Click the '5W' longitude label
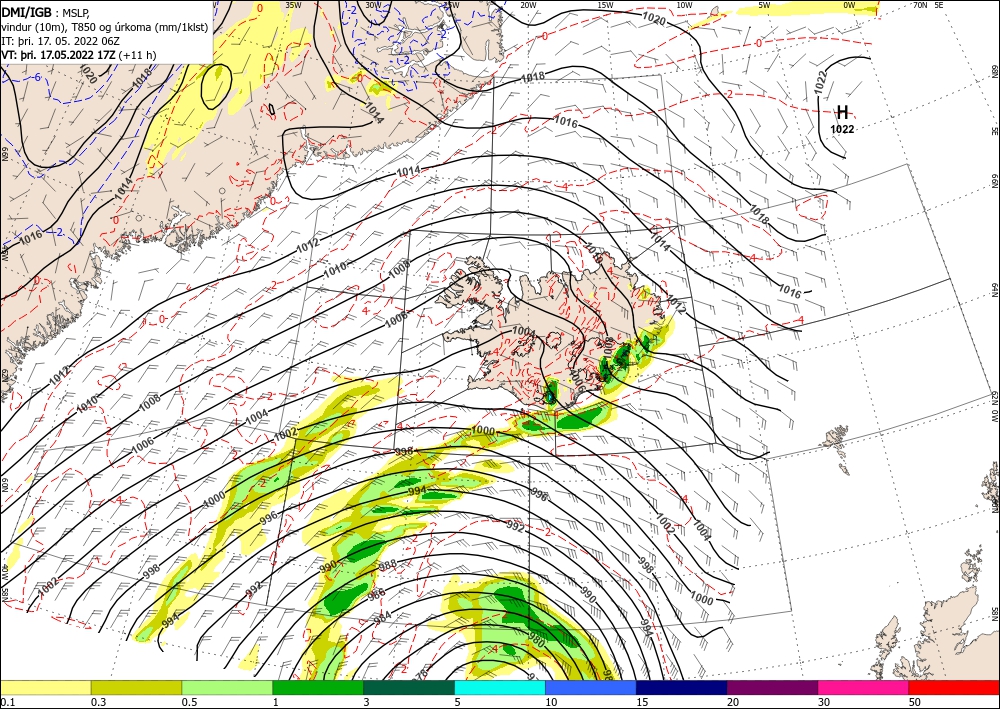 pos(764,5)
